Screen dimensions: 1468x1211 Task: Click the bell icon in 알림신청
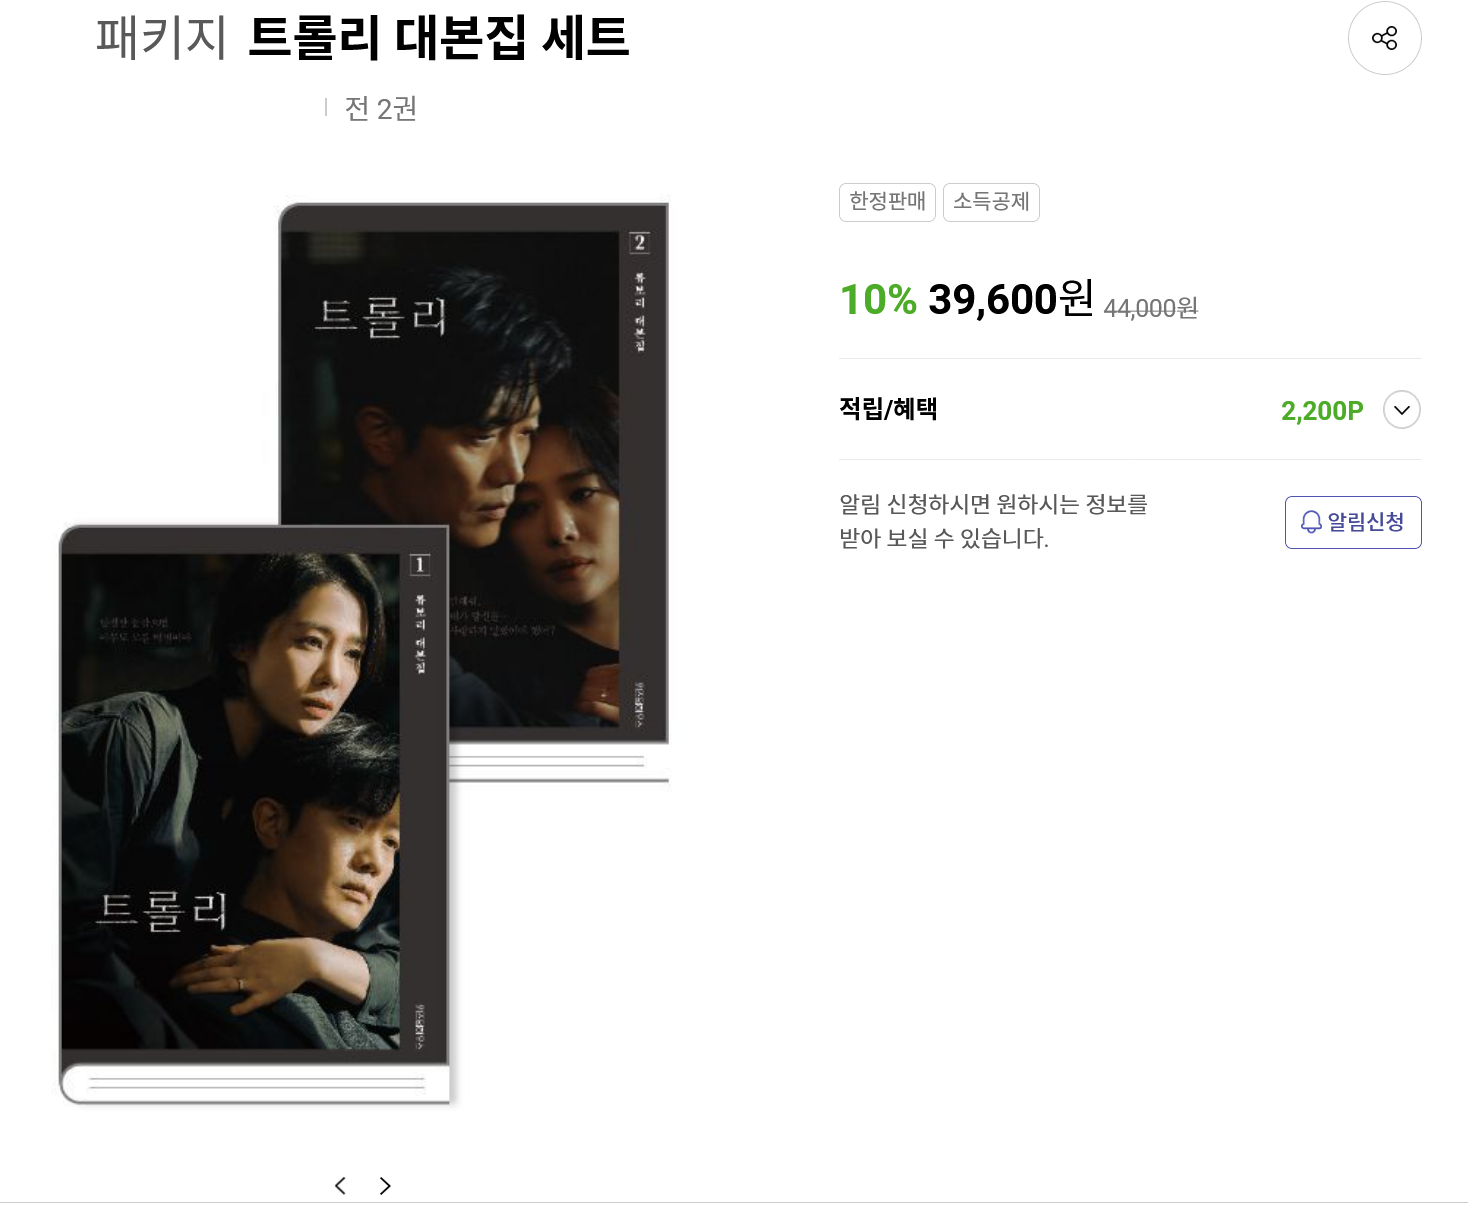coord(1310,522)
